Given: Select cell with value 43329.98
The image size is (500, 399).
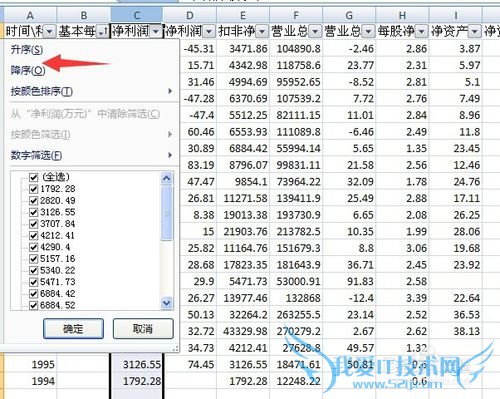Looking at the screenshot, I should [243, 331].
